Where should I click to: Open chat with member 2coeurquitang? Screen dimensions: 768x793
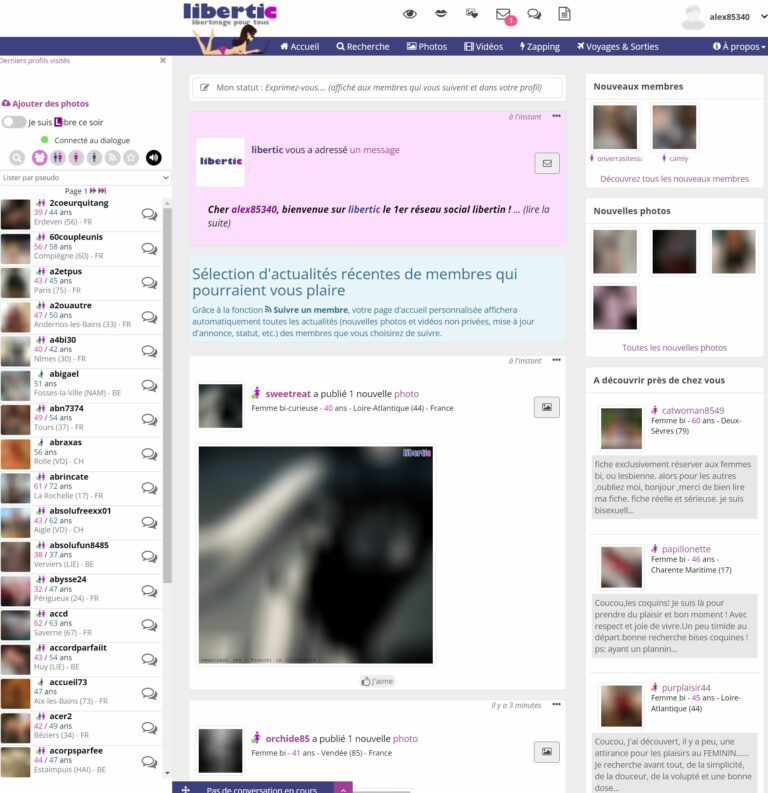[149, 214]
